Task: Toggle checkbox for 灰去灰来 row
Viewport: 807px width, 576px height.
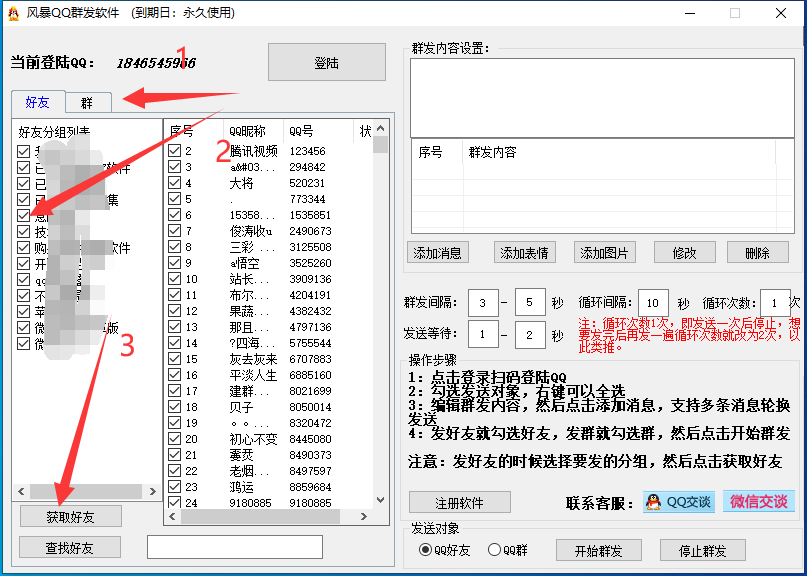Action: click(174, 358)
